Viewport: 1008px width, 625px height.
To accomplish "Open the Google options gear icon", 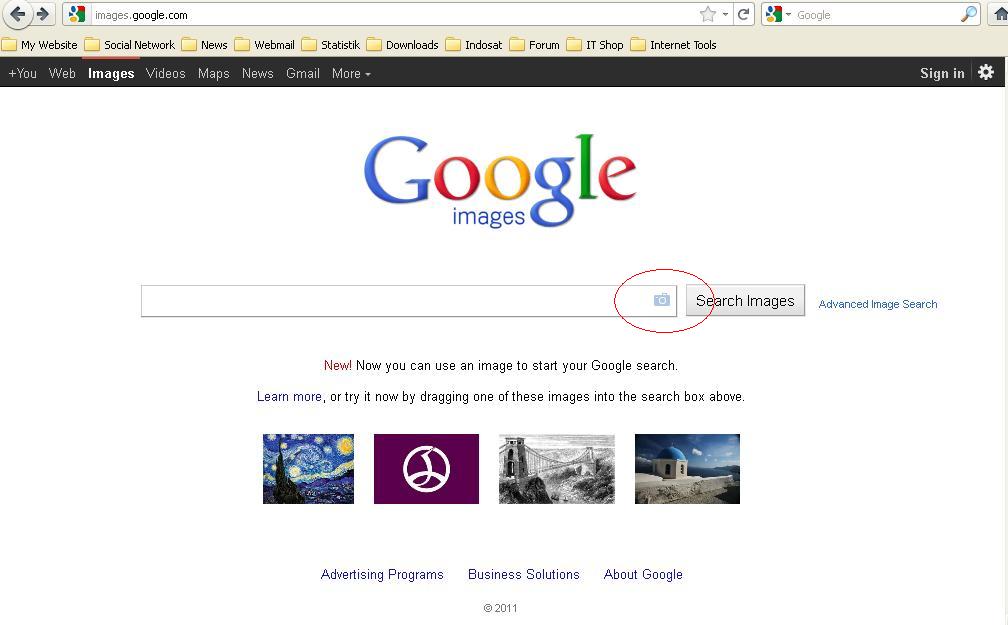I will (985, 72).
